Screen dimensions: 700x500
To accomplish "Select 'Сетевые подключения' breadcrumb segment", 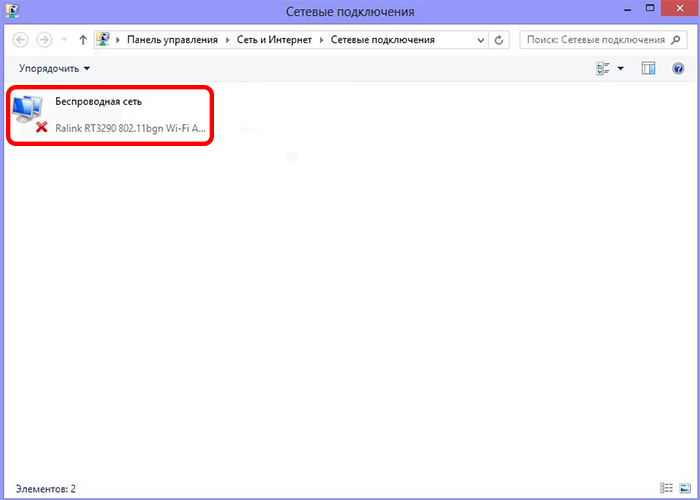I will (383, 40).
